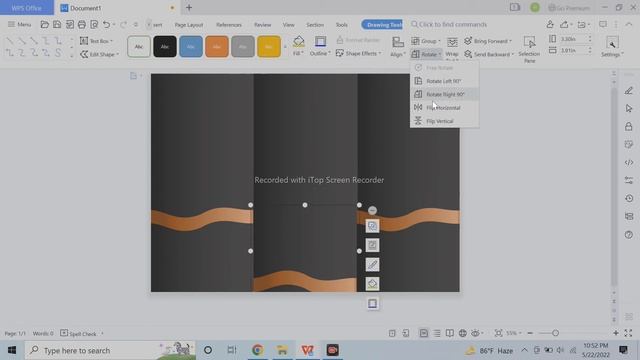The height and width of the screenshot is (360, 640).
Task: Open the Page Layout tab
Action: [x=189, y=25]
